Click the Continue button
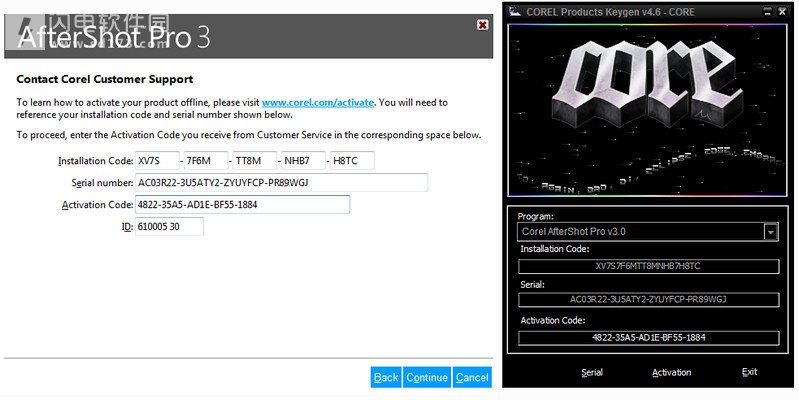The width and height of the screenshot is (799, 400). tap(427, 377)
